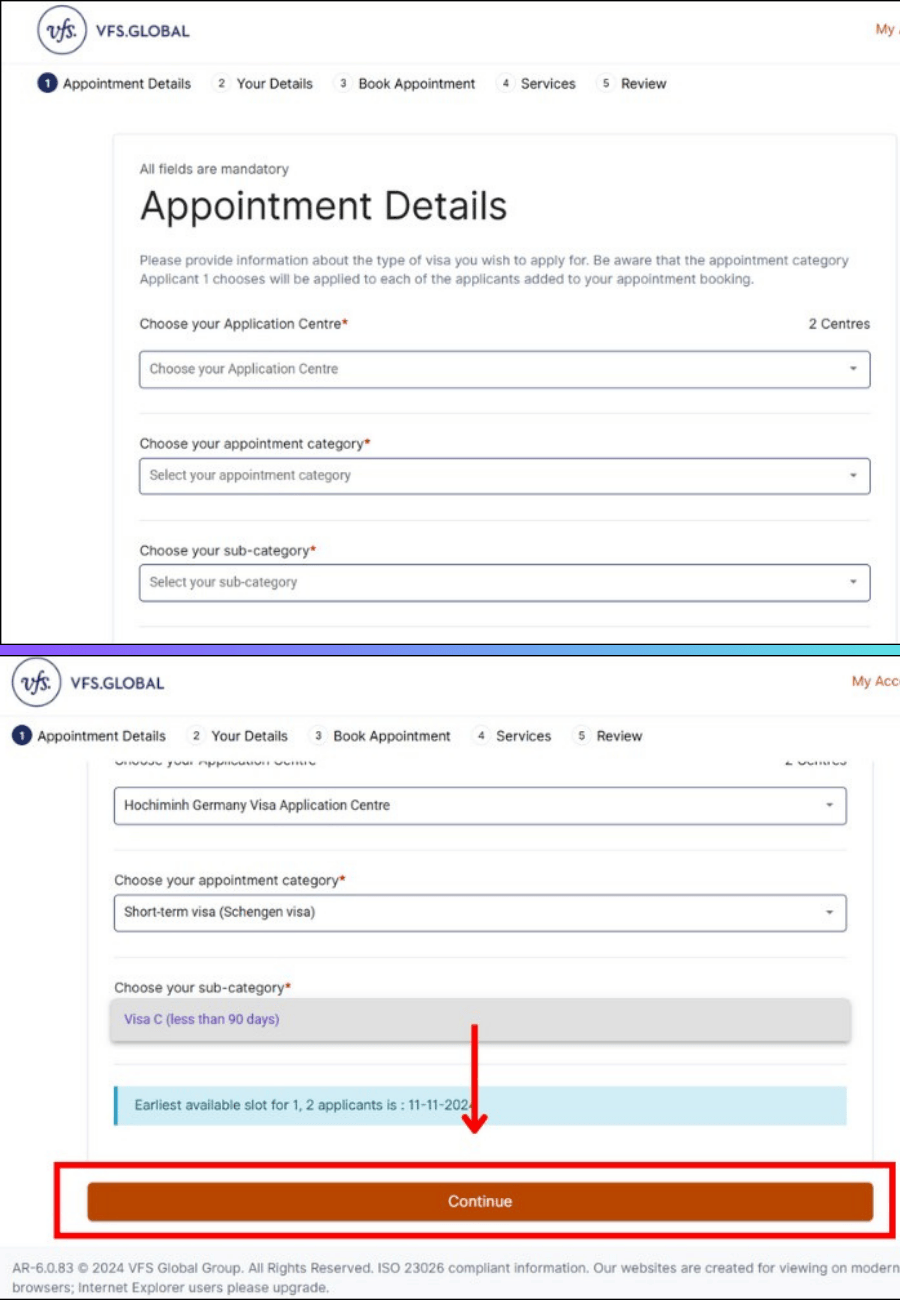Click step 2 circle icon in lower header
The image size is (900, 1300).
(196, 736)
